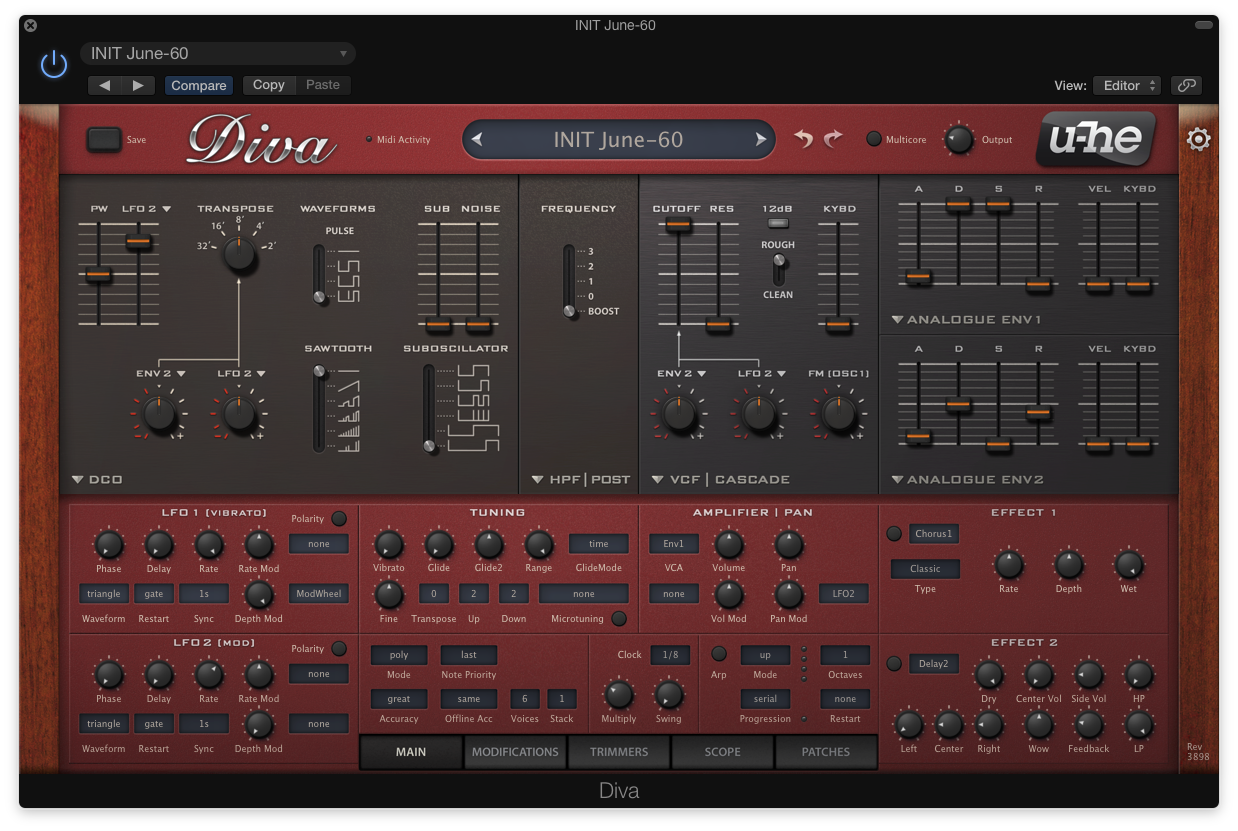The image size is (1238, 831).
Task: Open the View Editor dropdown
Action: point(1127,85)
